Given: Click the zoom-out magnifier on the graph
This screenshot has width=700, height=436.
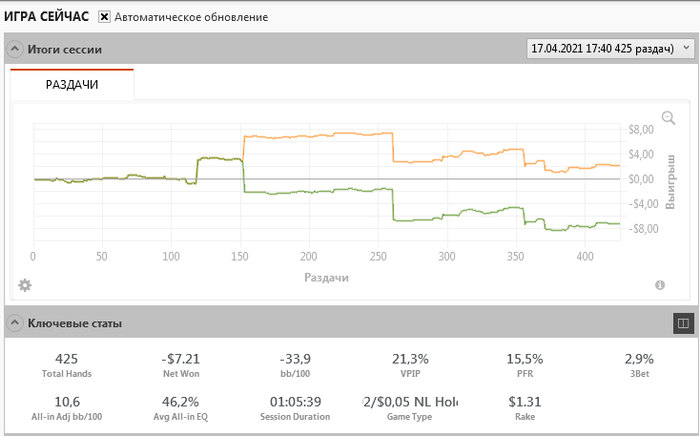Looking at the screenshot, I should [669, 118].
